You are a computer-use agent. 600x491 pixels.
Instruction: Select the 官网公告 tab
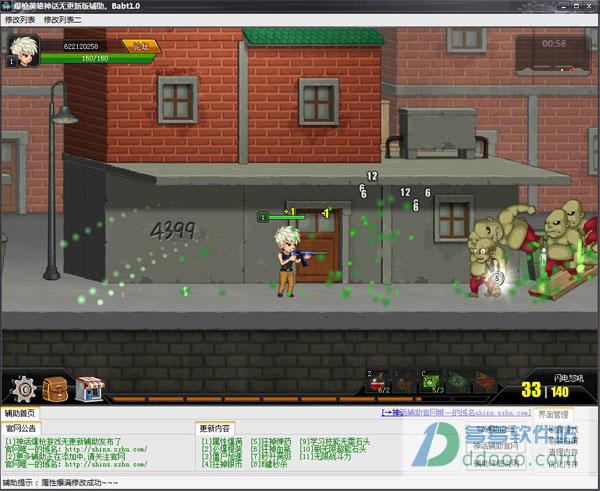click(21, 428)
